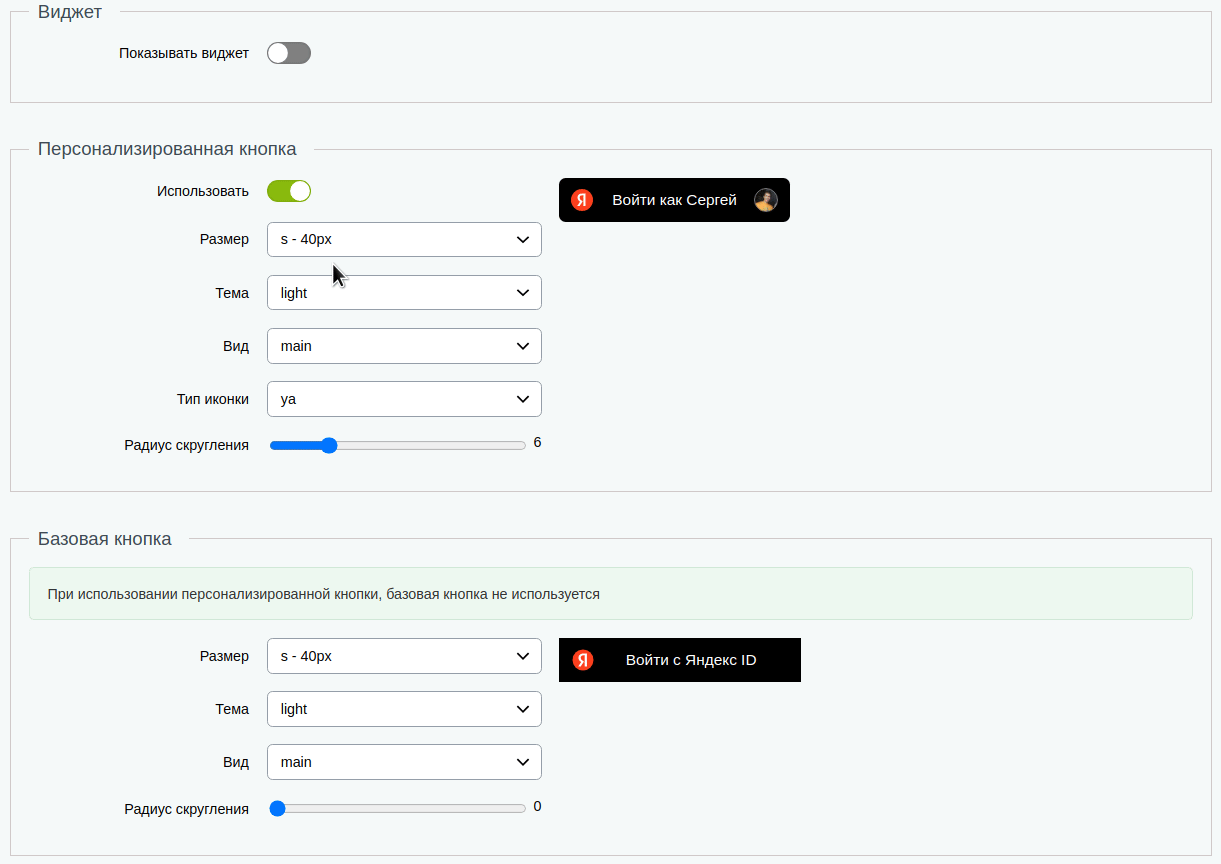This screenshot has height=864, width=1221.
Task: Open the base button Размер dropdown
Action: (404, 655)
